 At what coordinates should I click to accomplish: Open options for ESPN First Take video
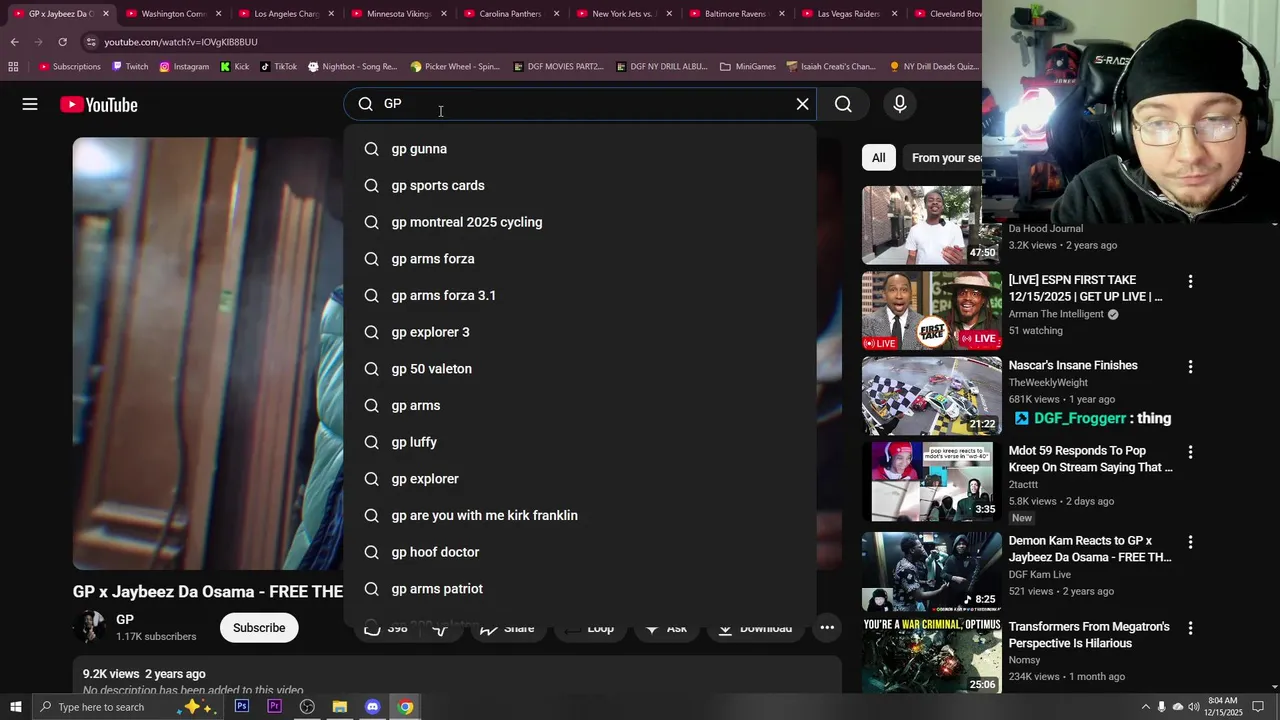click(1190, 282)
